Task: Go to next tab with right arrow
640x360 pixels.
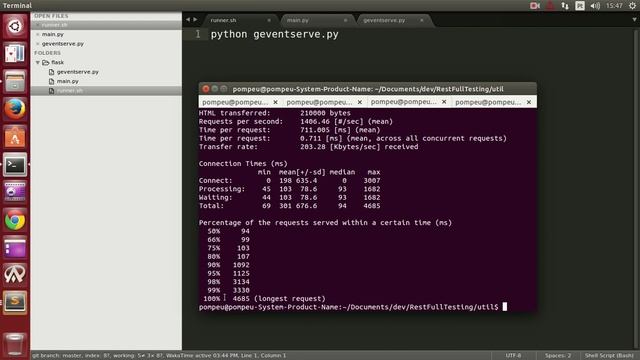Action: [x=195, y=20]
